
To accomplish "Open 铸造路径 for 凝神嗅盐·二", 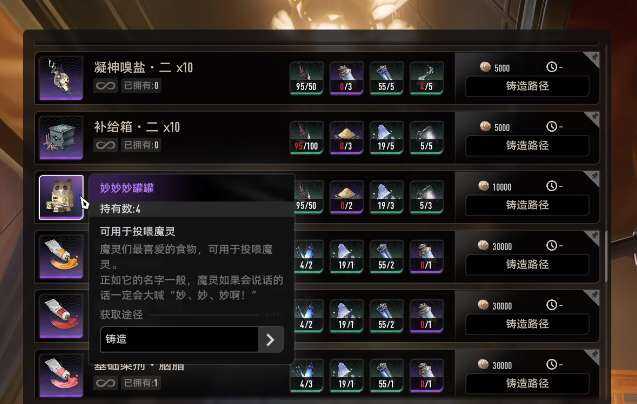I will 527,86.
